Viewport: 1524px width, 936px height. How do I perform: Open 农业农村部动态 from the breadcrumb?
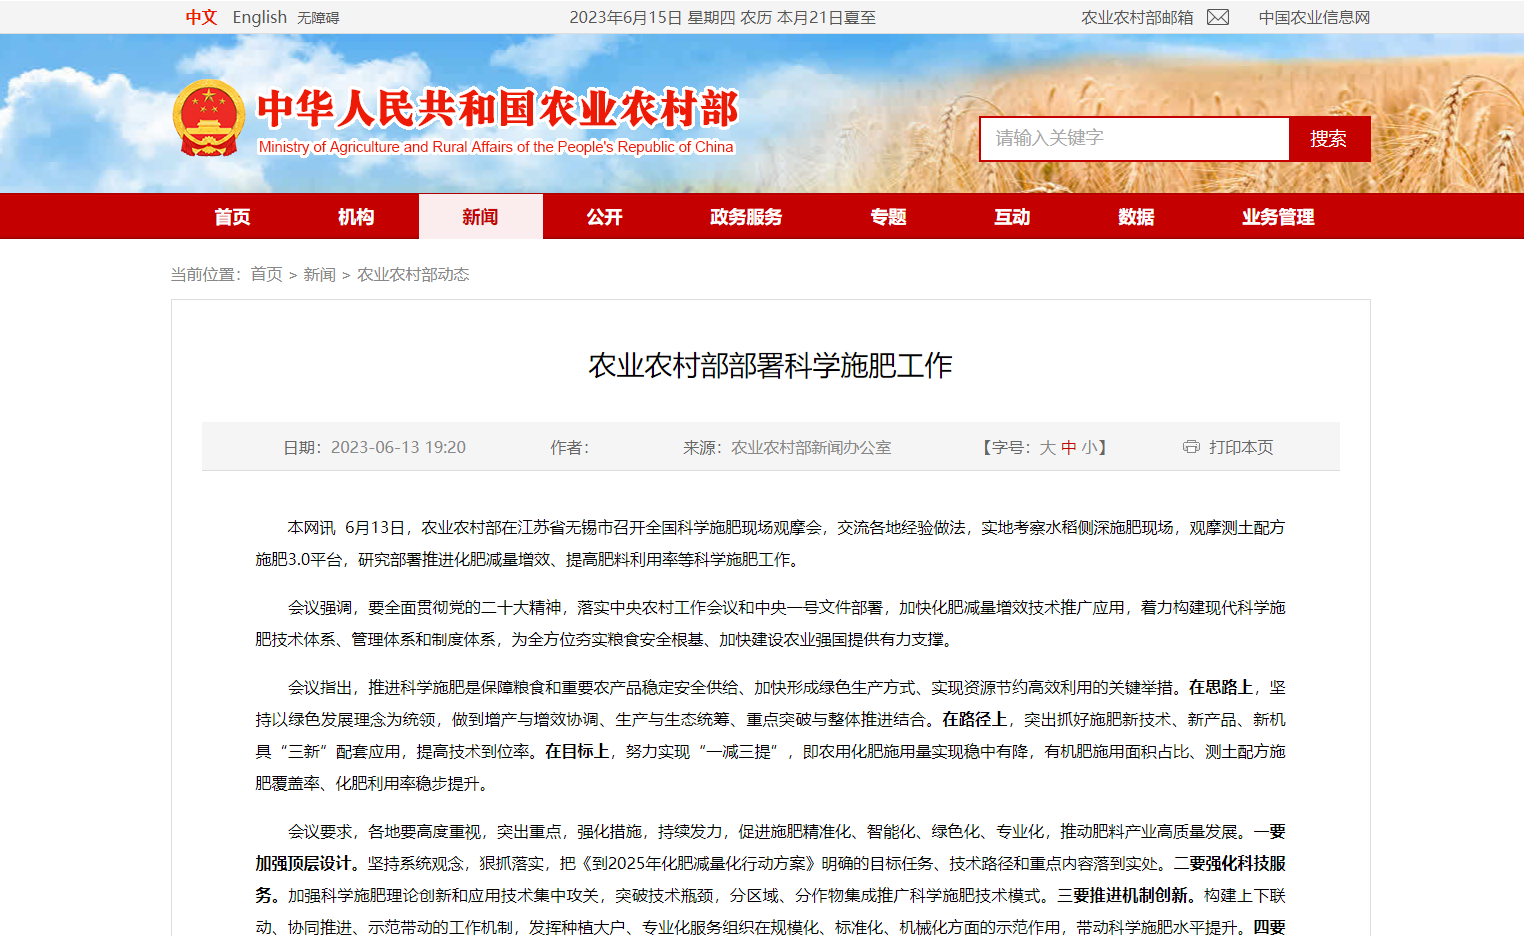click(x=413, y=274)
